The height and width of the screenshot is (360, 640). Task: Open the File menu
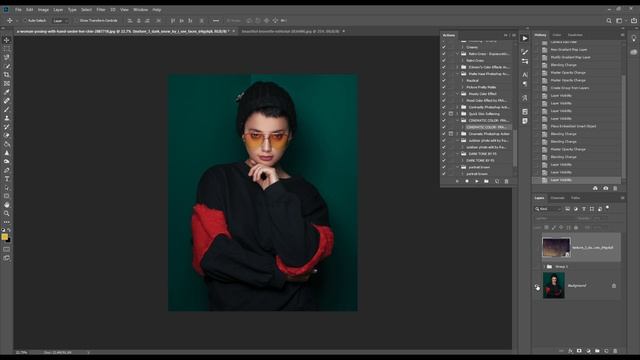18,10
